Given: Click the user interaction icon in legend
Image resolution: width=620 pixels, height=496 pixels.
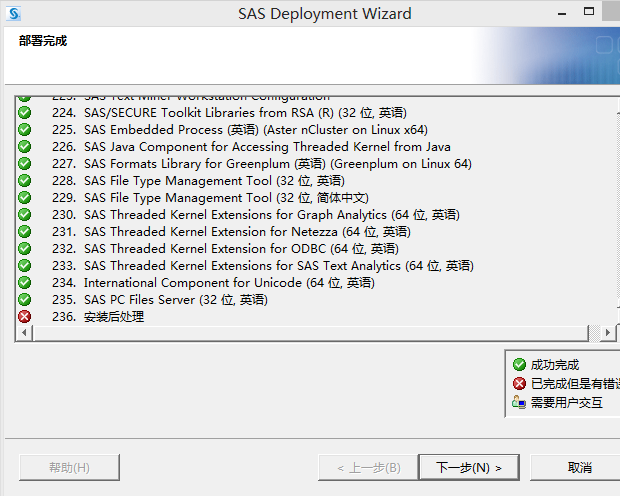Looking at the screenshot, I should coord(519,403).
